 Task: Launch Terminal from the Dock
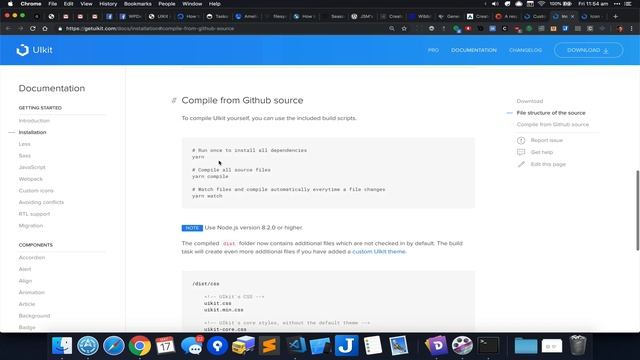click(x=489, y=345)
